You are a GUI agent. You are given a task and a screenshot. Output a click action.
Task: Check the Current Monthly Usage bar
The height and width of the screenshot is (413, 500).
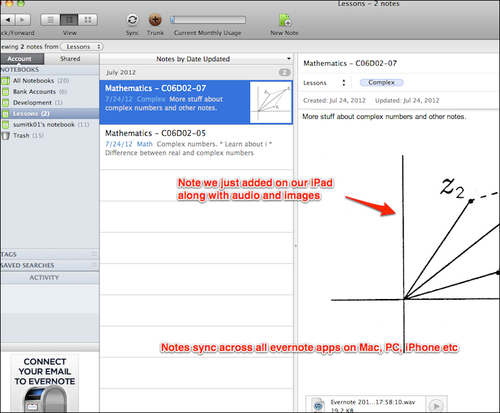pos(208,20)
